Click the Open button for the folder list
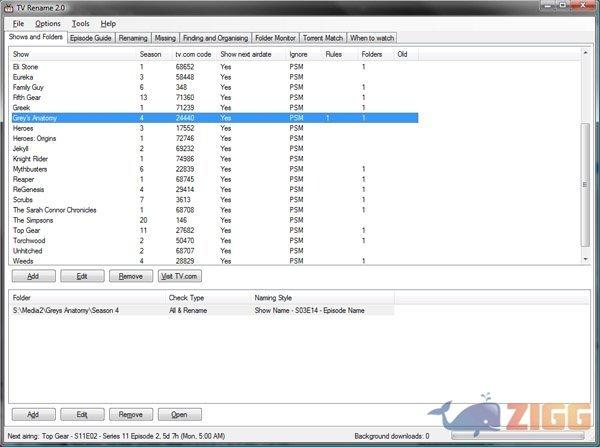This screenshot has height=447, width=600. pyautogui.click(x=179, y=414)
